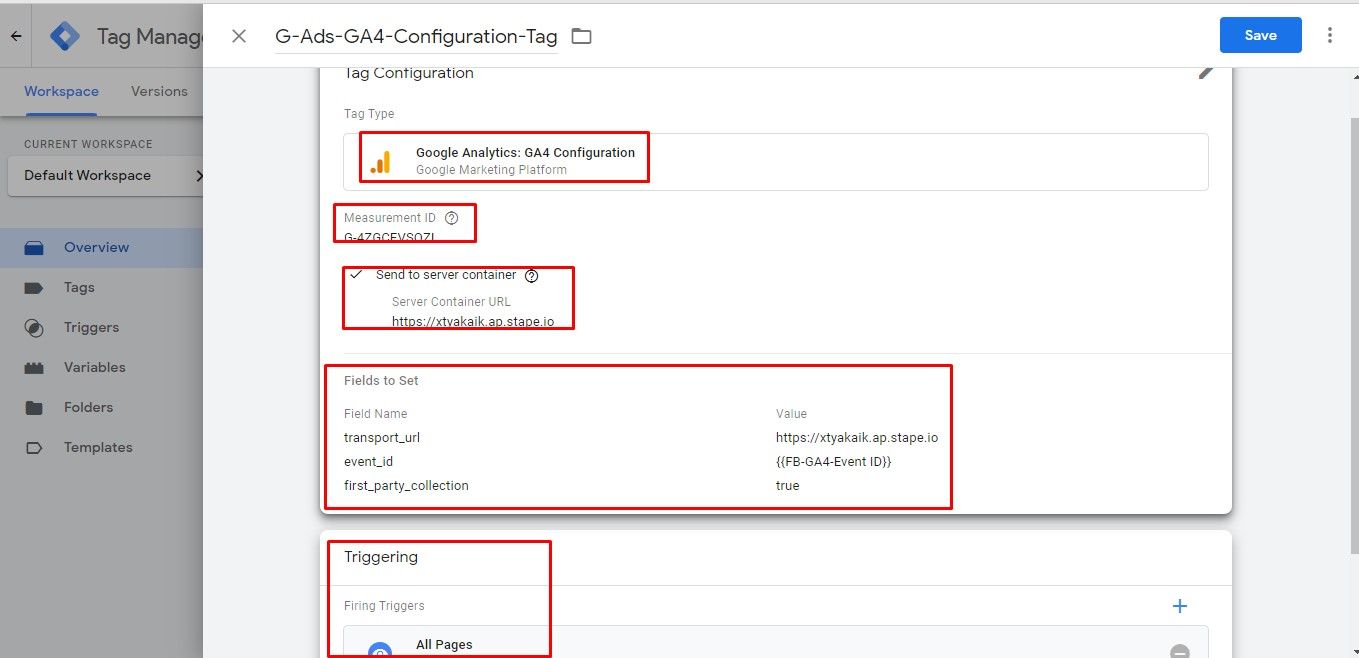Click the folder icon next to the tag name
The width and height of the screenshot is (1359, 658).
tap(581, 36)
